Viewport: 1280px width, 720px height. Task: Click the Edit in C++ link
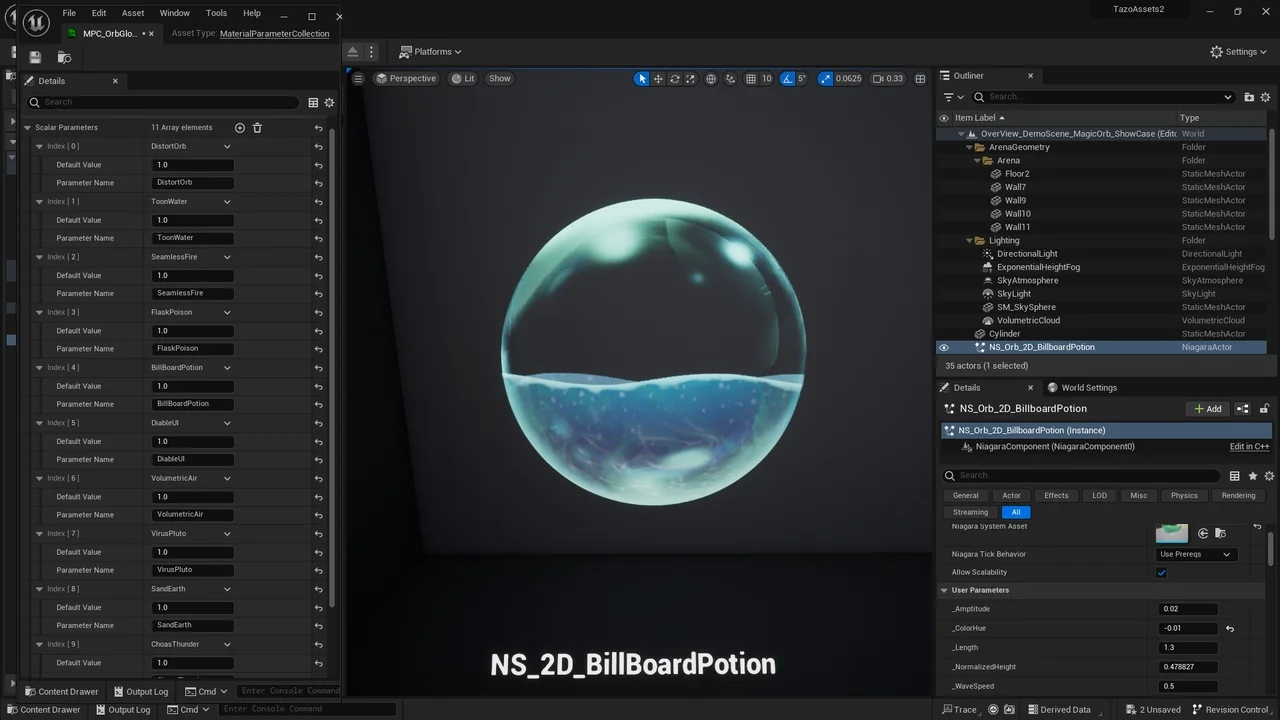(x=1248, y=446)
